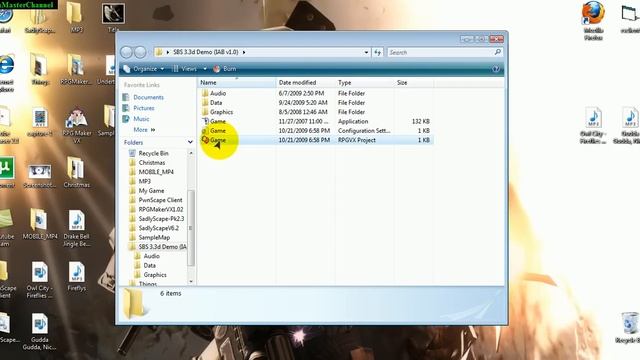Viewport: 640px width, 360px height.
Task: Select RPG Maker VX desktop shortcut
Action: 77,126
